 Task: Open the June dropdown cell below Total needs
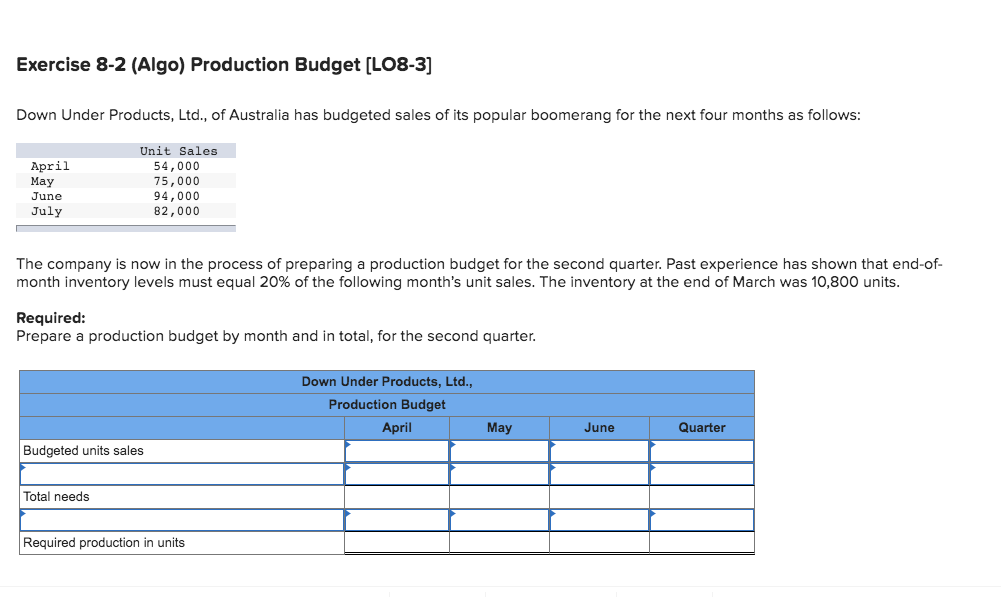point(599,519)
